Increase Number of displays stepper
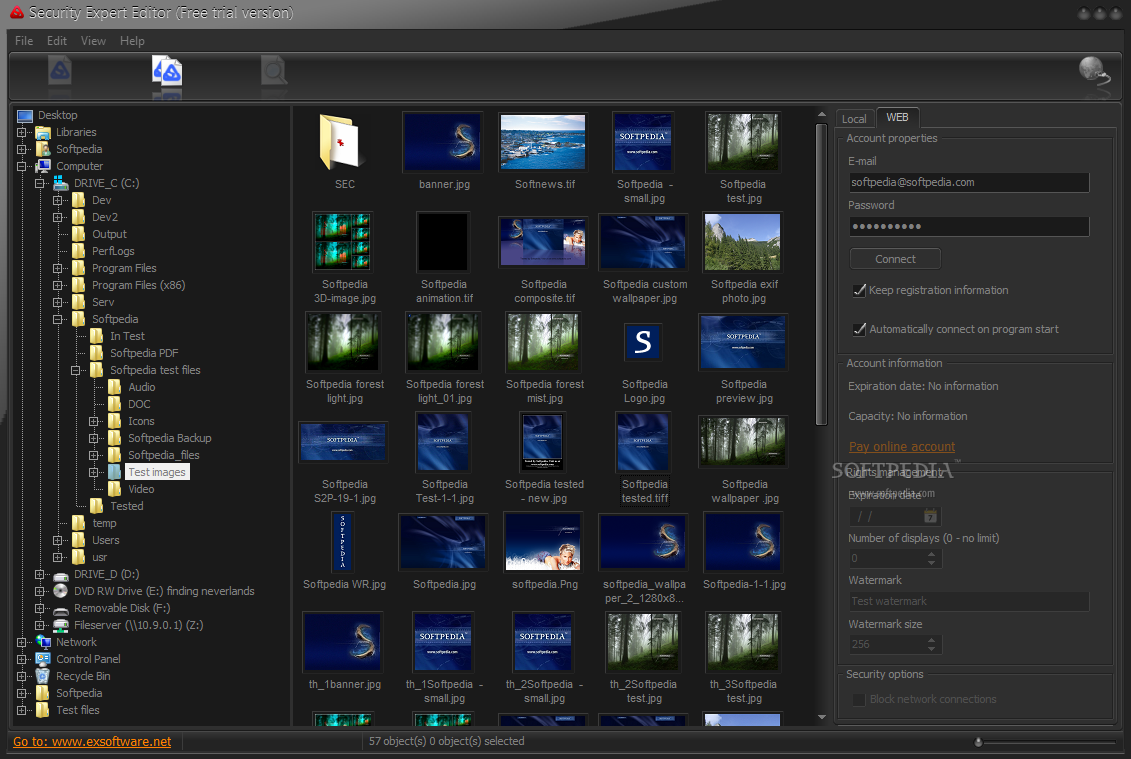1131x759 pixels. (x=932, y=554)
